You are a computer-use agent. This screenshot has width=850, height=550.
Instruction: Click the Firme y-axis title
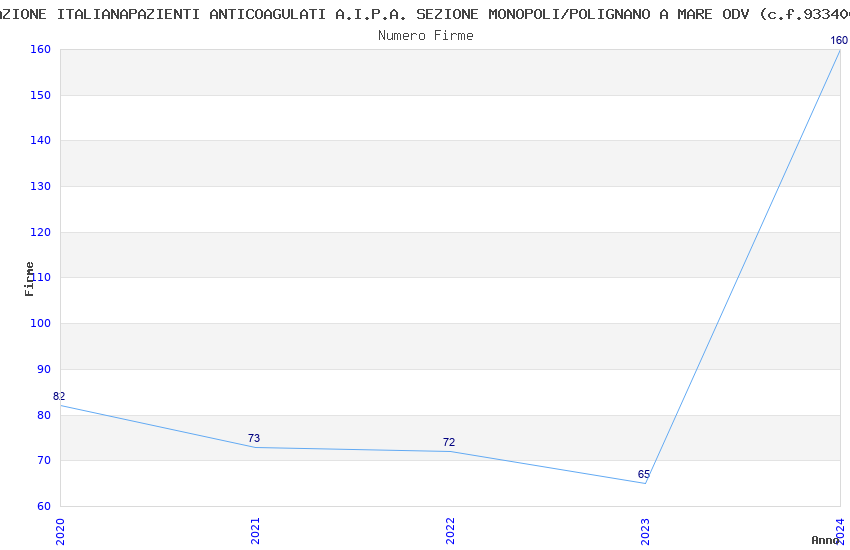click(x=29, y=279)
